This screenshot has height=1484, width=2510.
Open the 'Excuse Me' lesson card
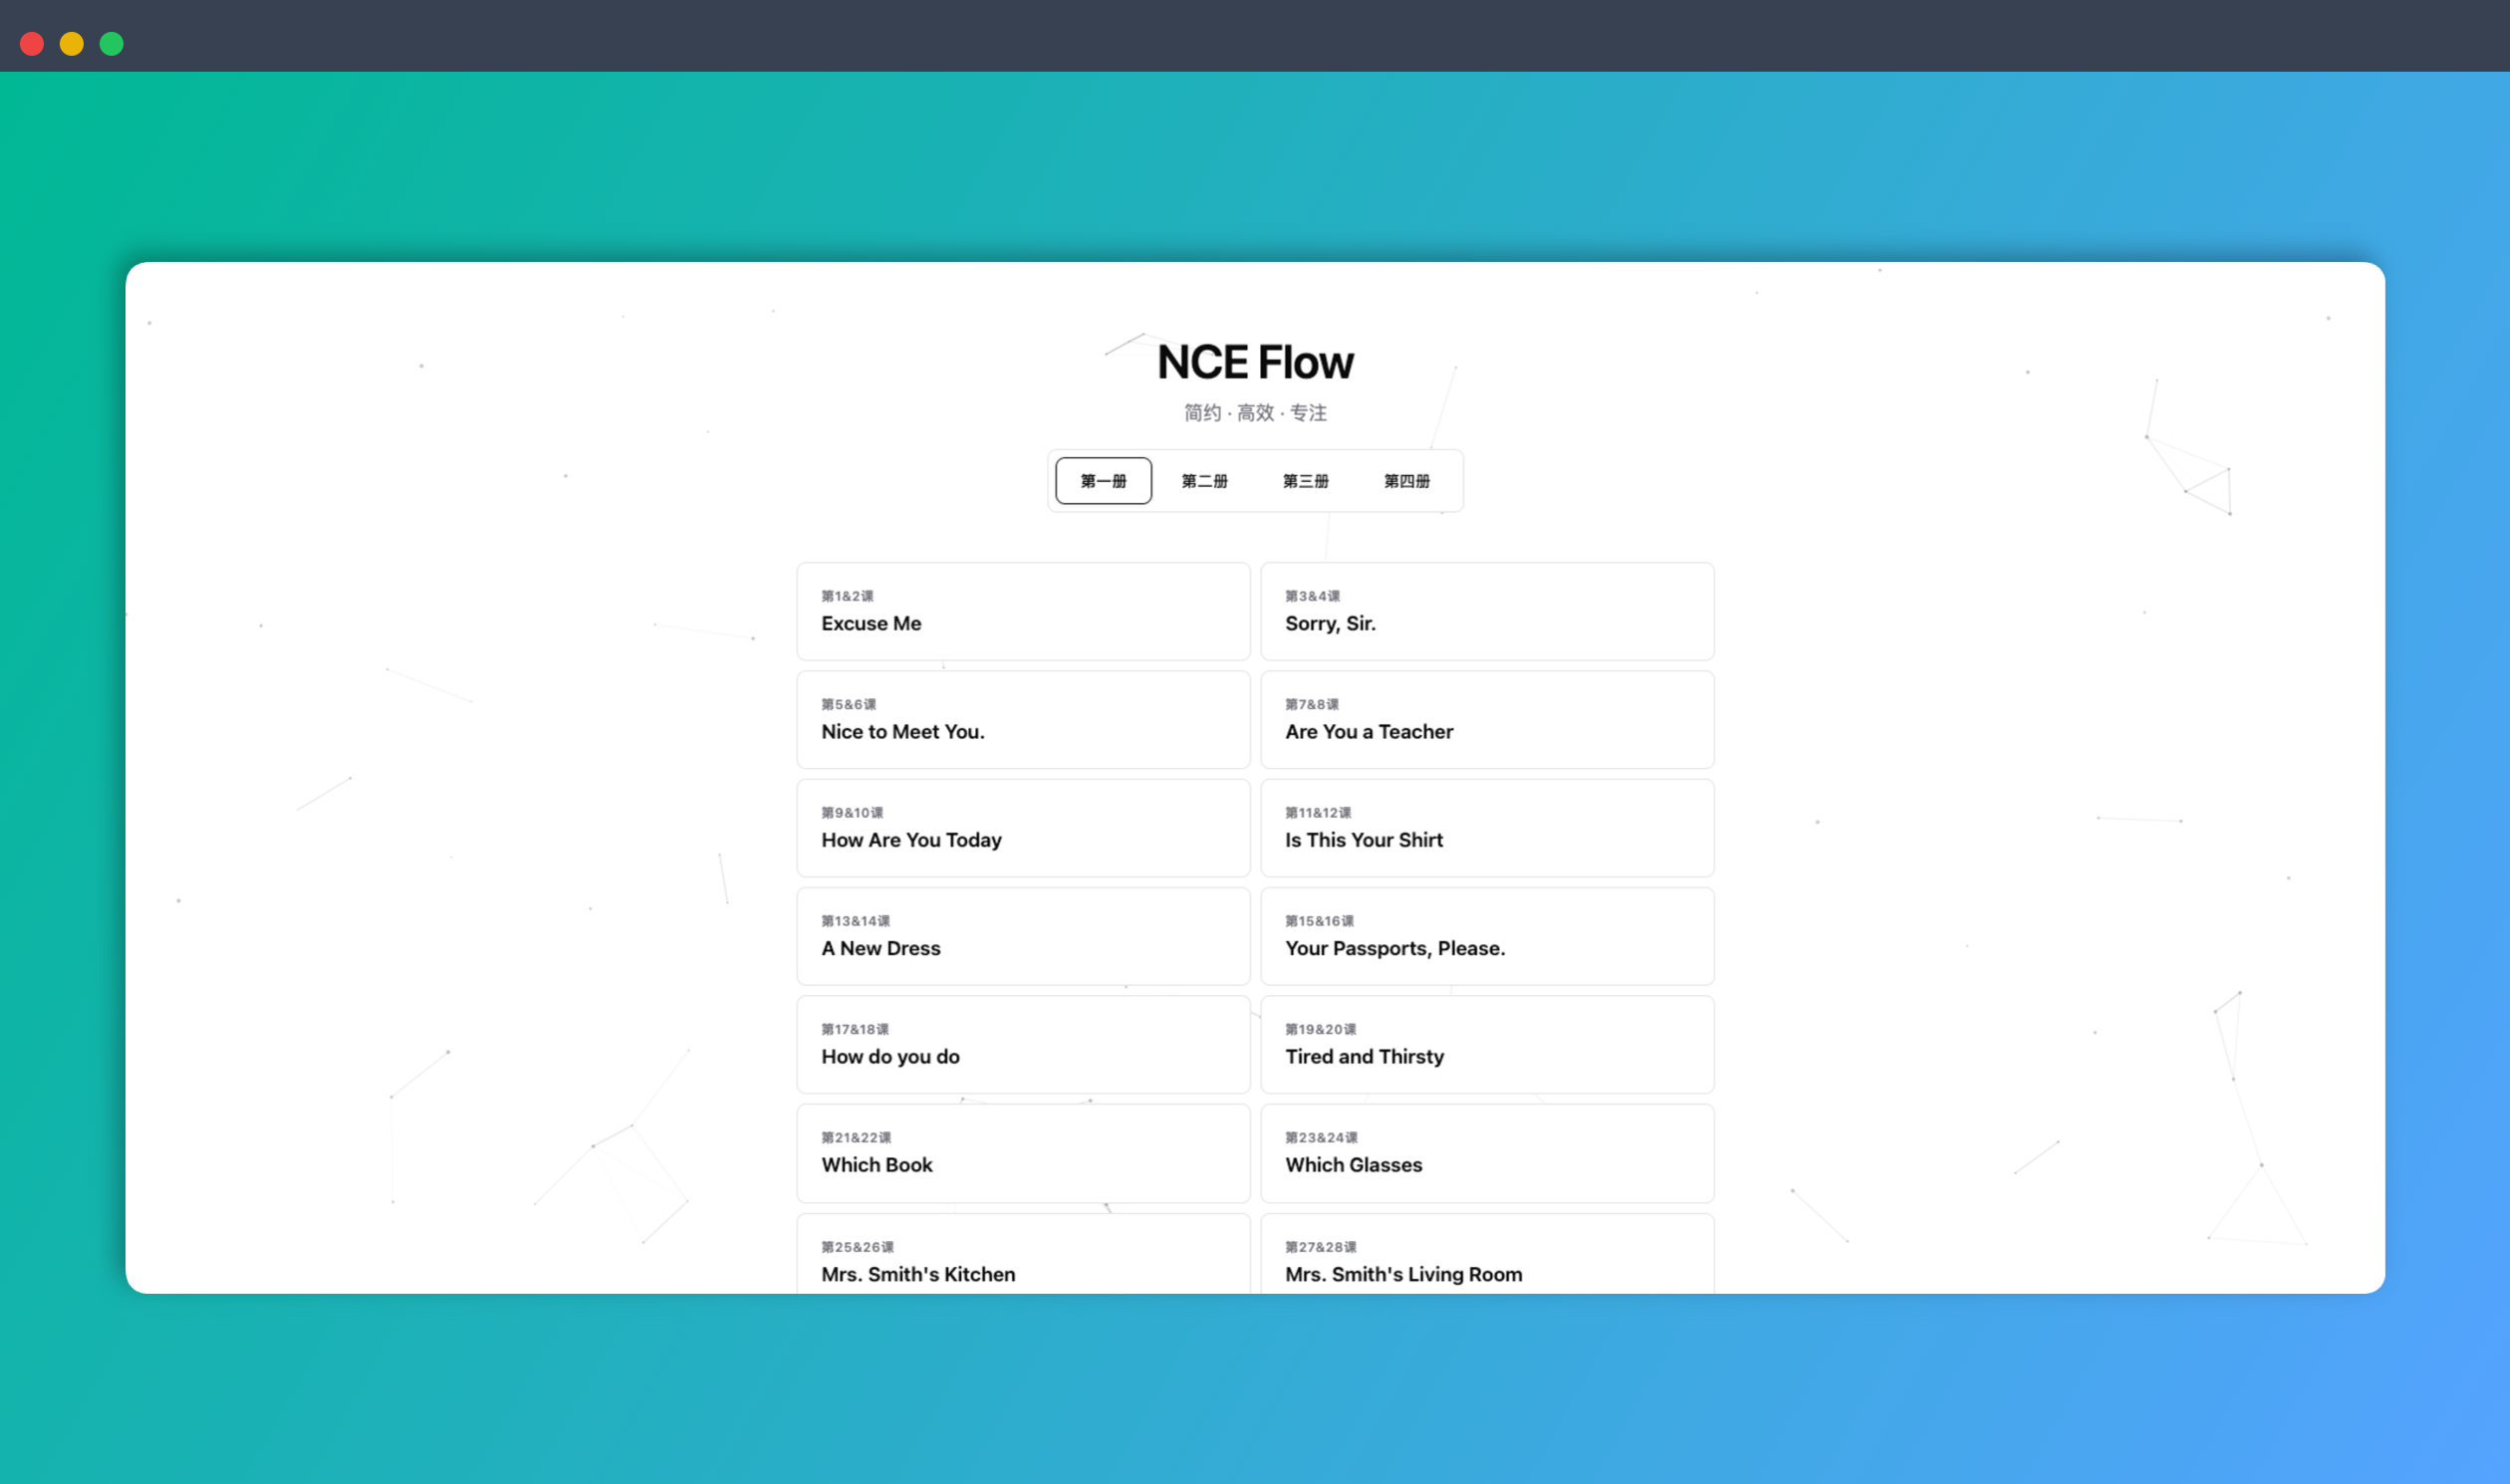[x=1023, y=611]
